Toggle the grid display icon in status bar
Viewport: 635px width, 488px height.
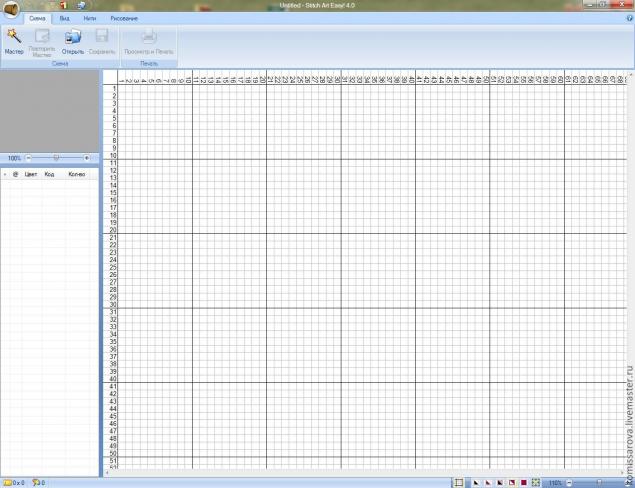tap(458, 482)
